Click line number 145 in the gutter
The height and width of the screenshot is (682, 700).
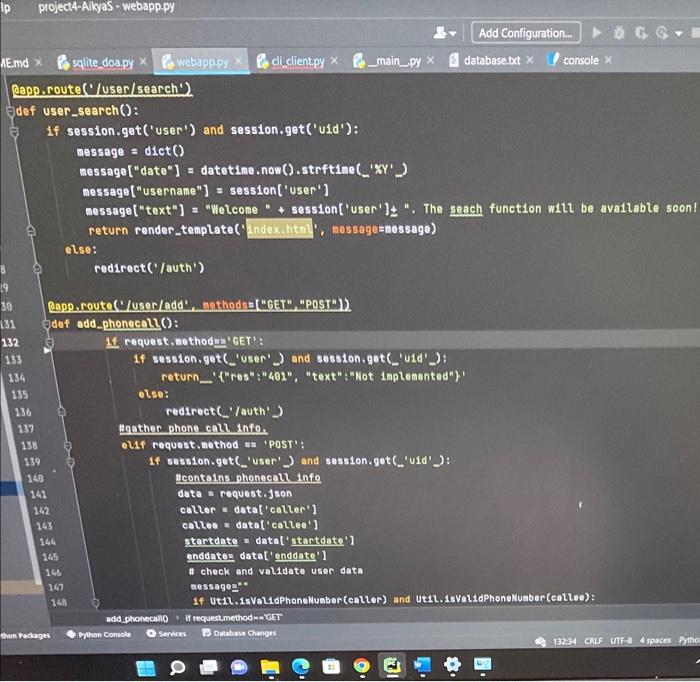pyautogui.click(x=50, y=557)
